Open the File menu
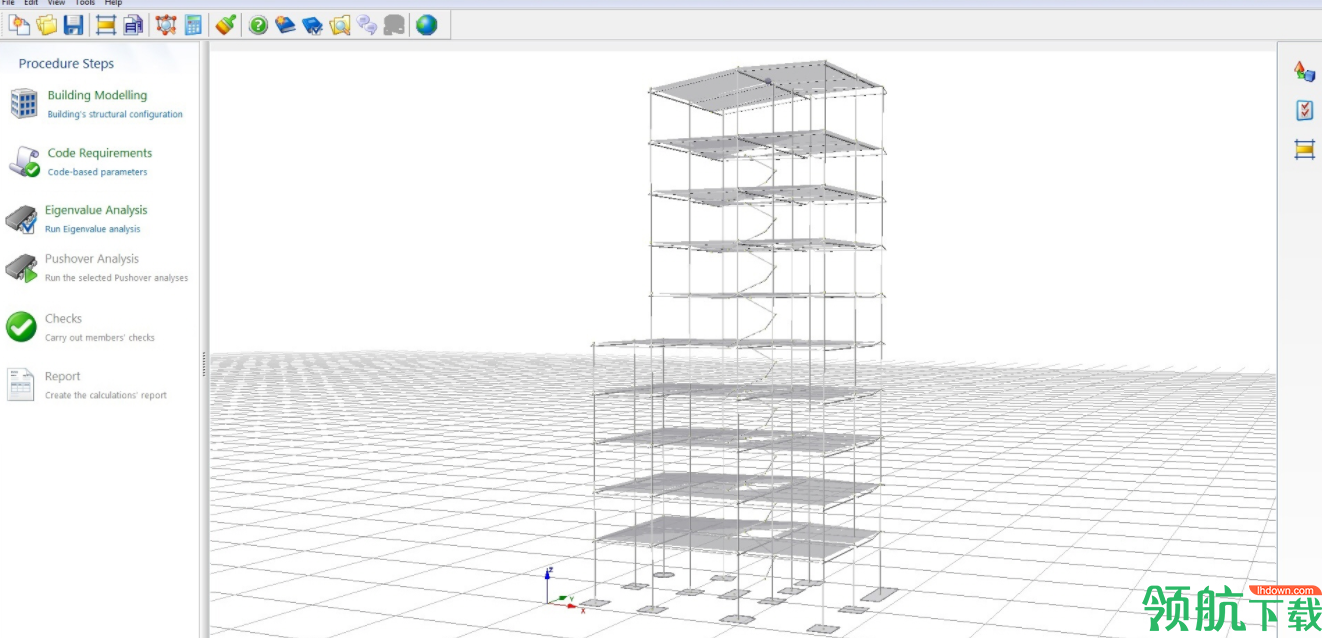Screen dimensions: 1322x638 [8, 3]
